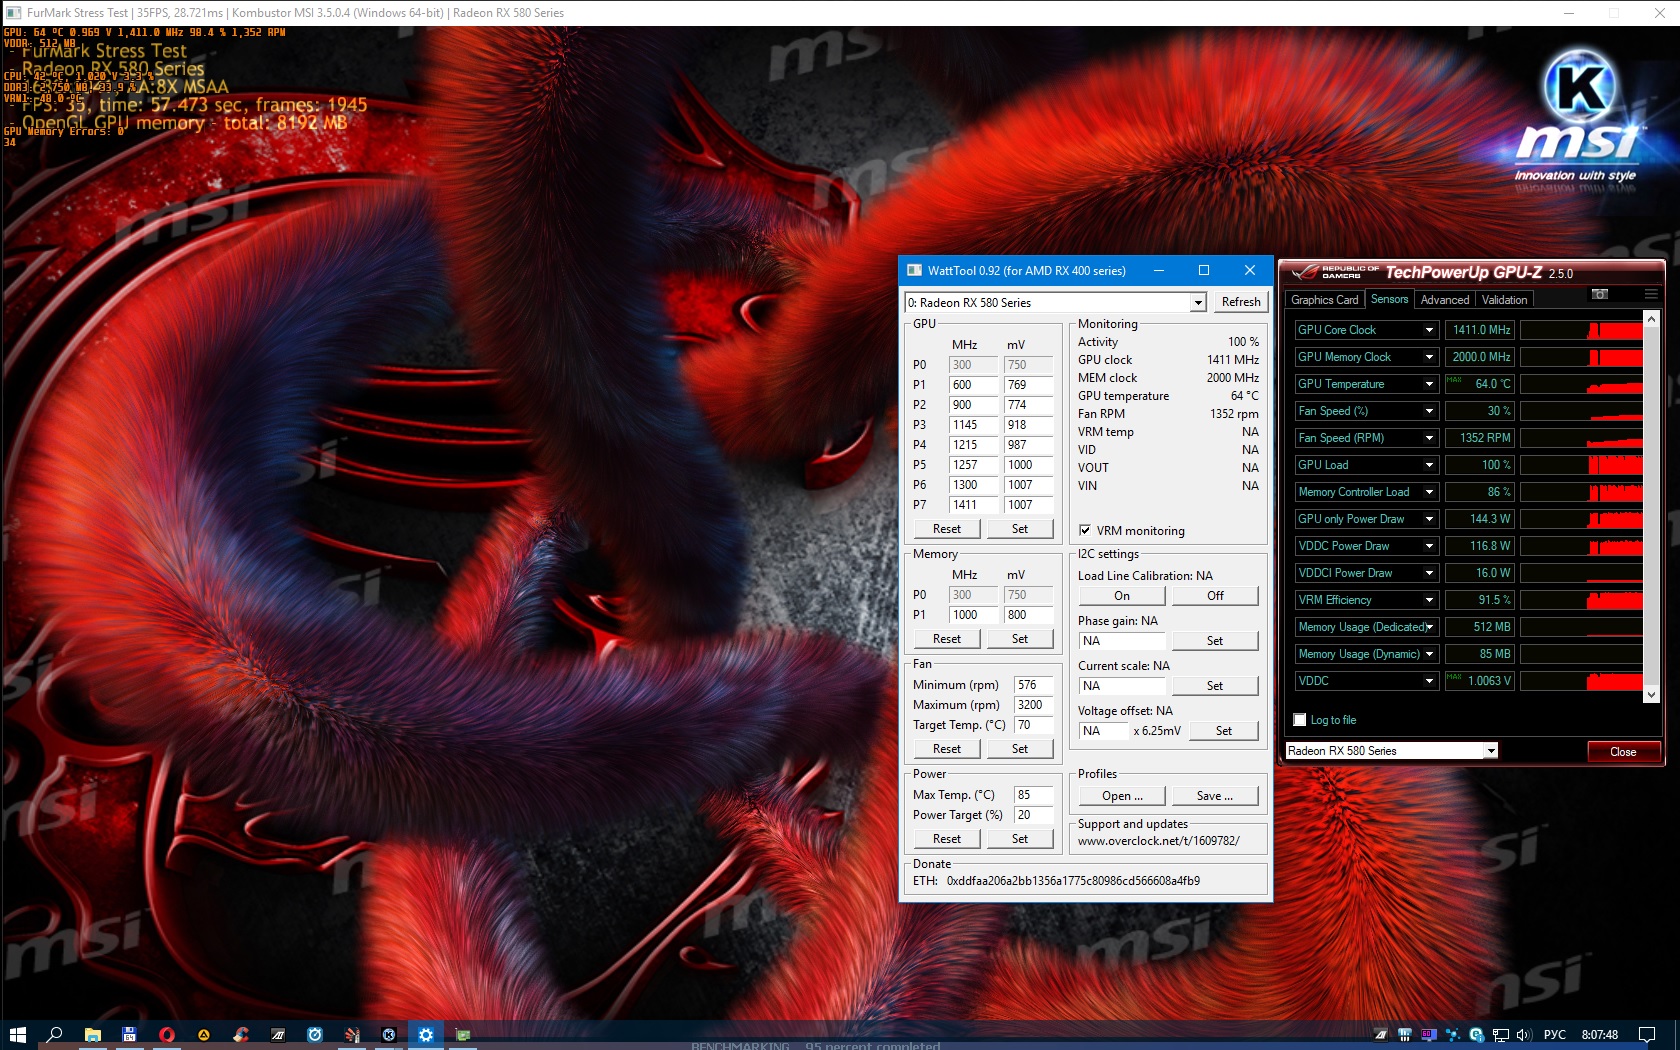Open the green graphics card taskbar icon
1680x1050 pixels.
[463, 1035]
